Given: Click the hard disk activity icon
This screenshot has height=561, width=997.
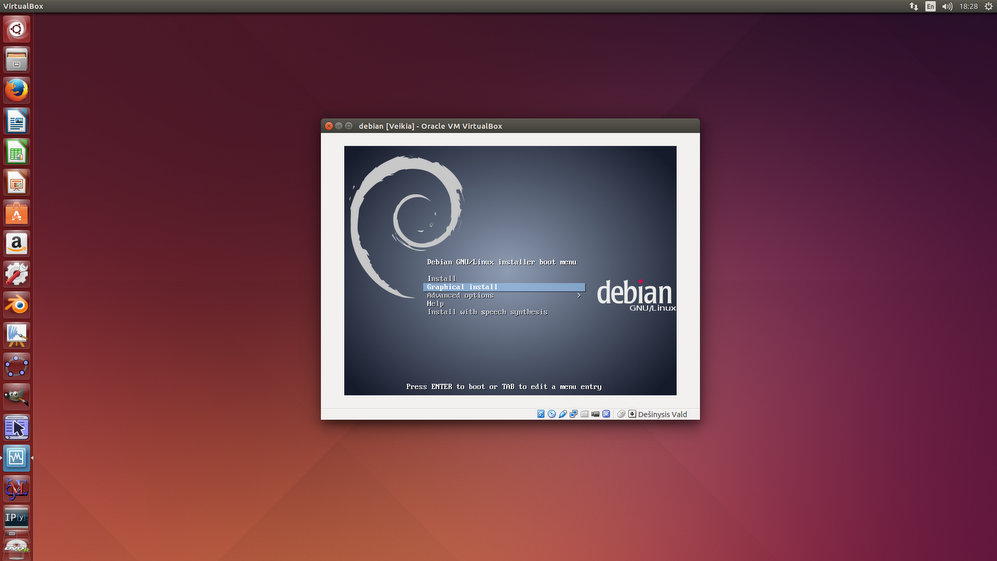Looking at the screenshot, I should (x=541, y=414).
